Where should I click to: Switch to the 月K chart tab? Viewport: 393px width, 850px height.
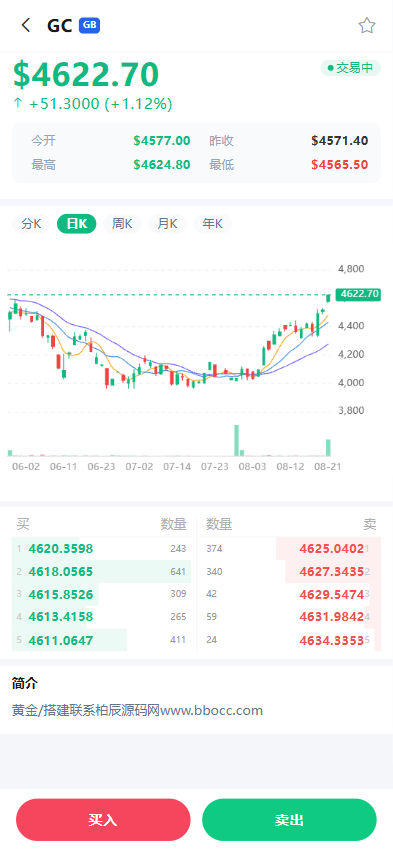(x=167, y=223)
